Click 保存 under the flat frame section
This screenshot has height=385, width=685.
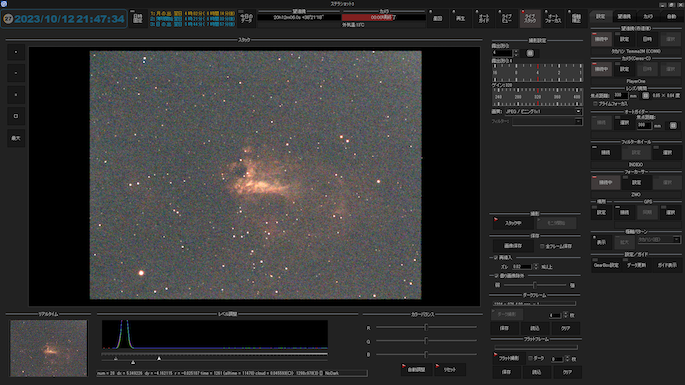(506, 372)
